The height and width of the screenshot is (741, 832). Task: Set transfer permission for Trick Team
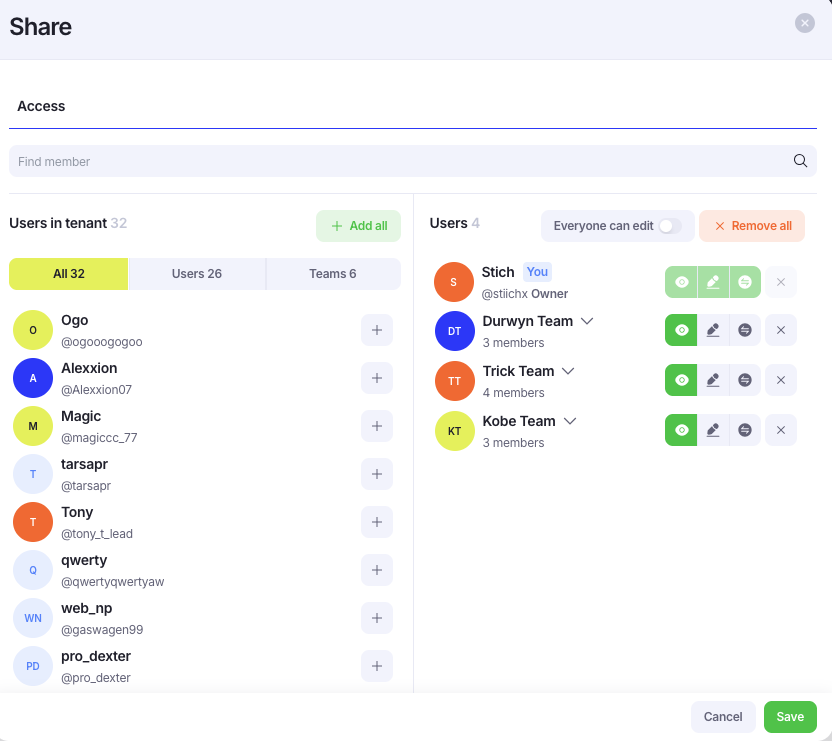tap(745, 380)
